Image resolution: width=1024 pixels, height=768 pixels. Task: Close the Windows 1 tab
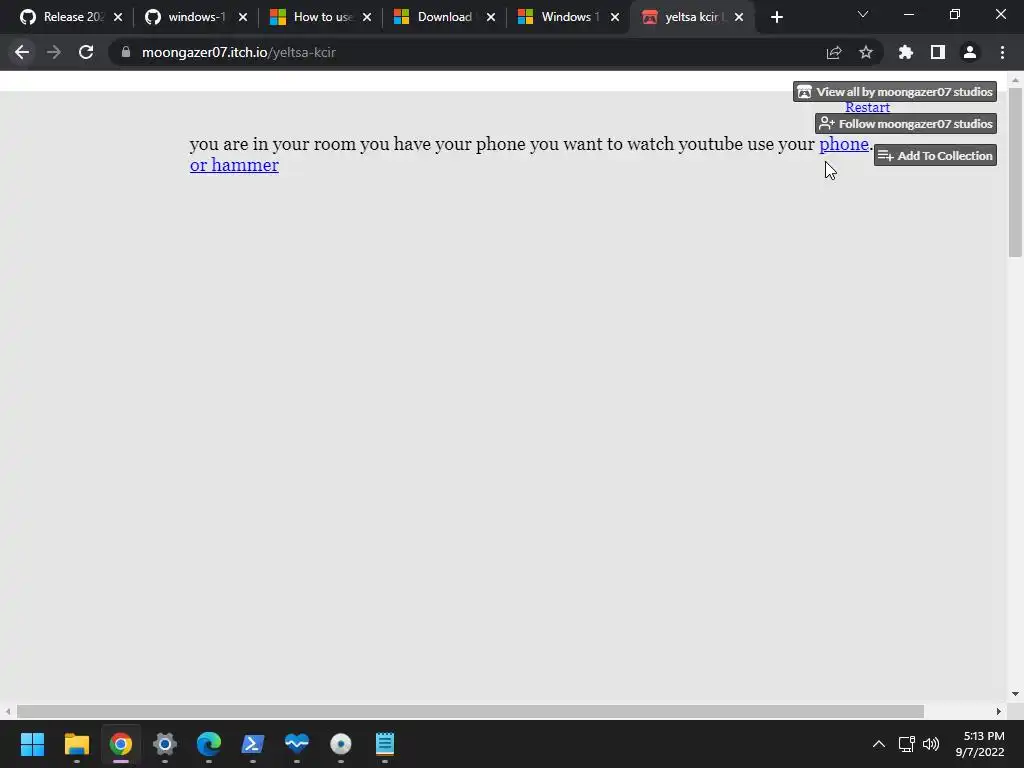point(615,17)
